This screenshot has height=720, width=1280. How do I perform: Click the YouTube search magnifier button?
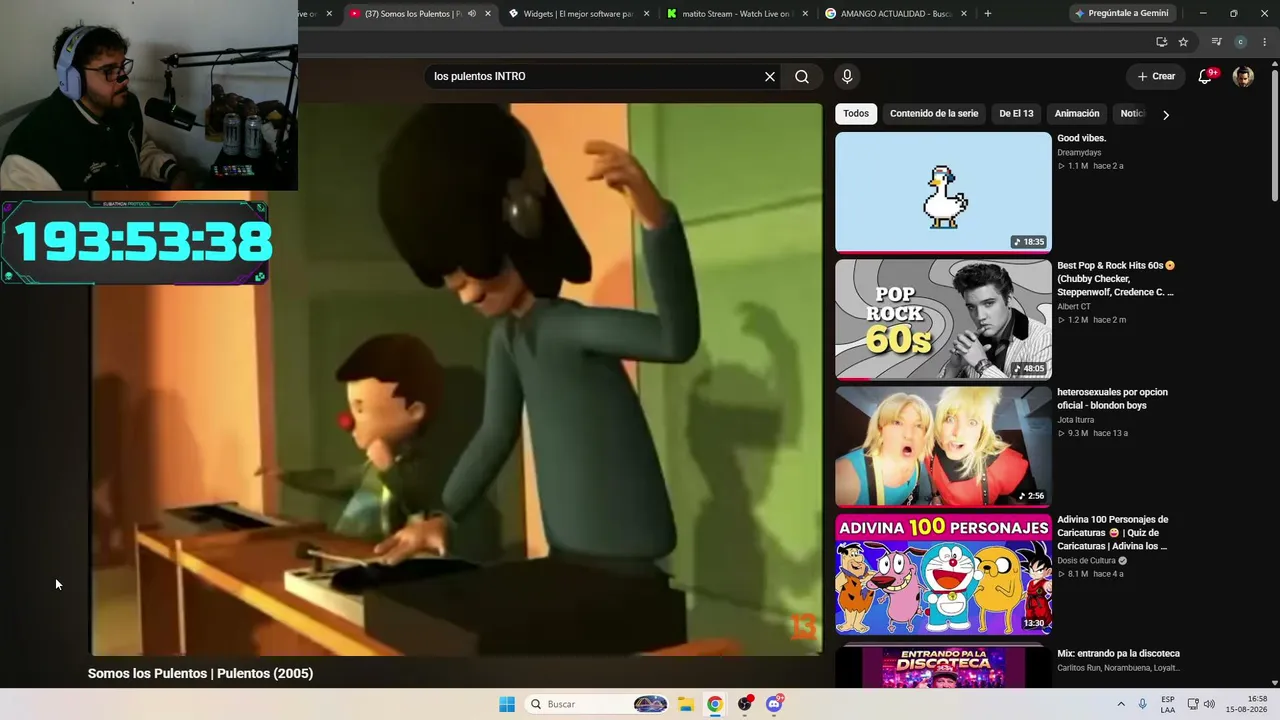click(802, 76)
